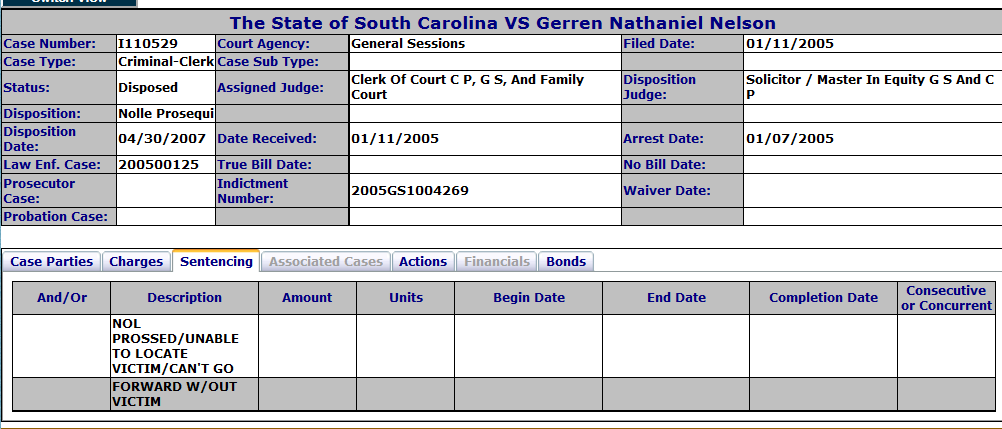Screen dimensions: 1002x429
Task: Click the Completion Date column header
Action: coord(823,298)
